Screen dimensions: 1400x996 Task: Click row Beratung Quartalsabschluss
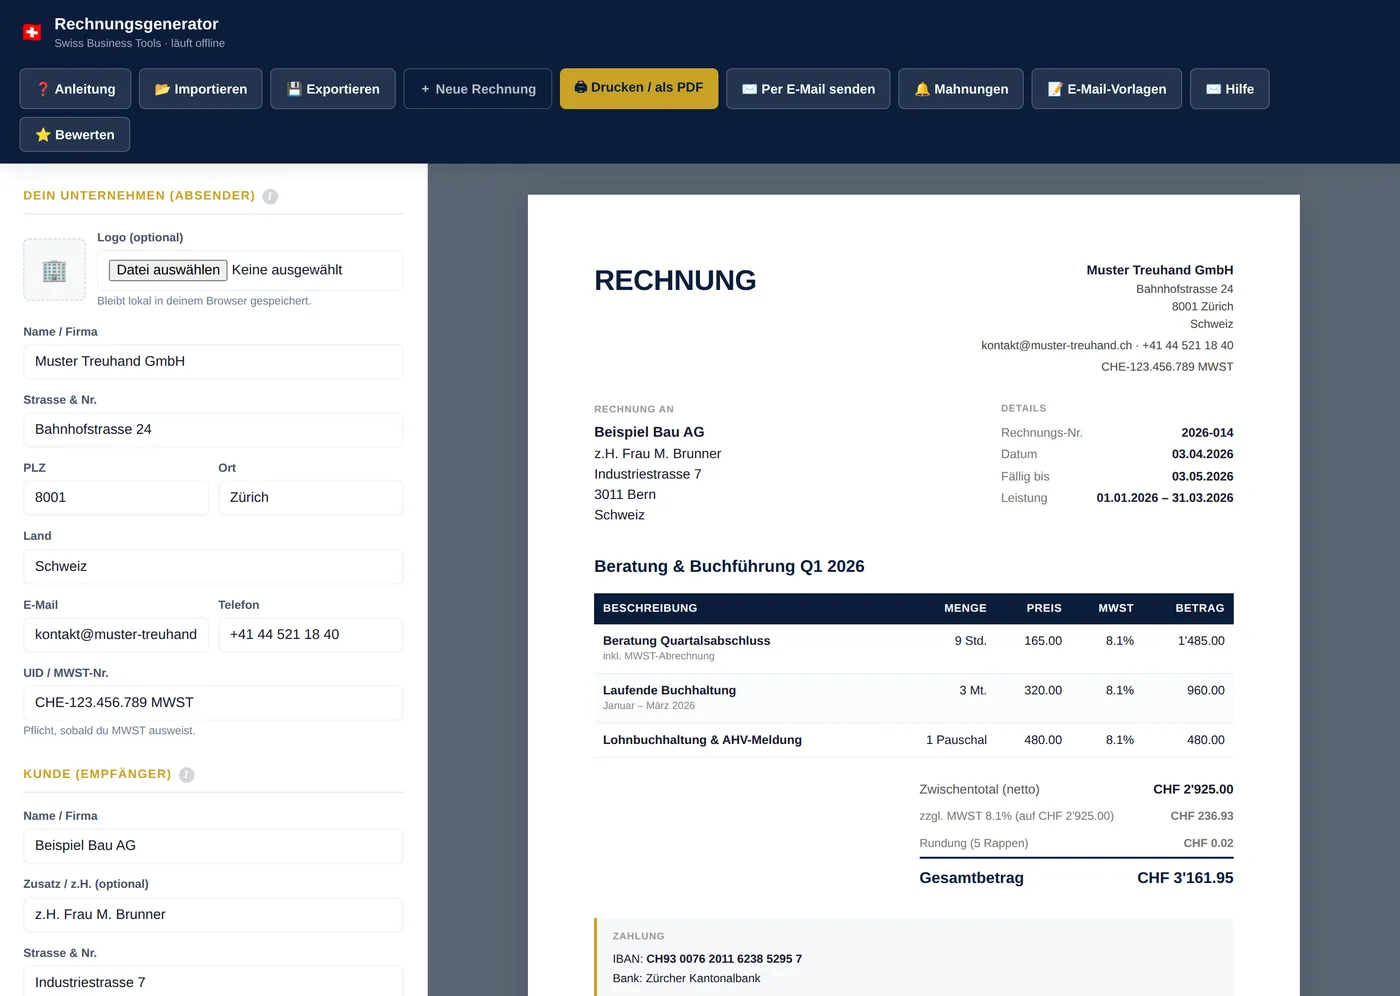pos(913,649)
